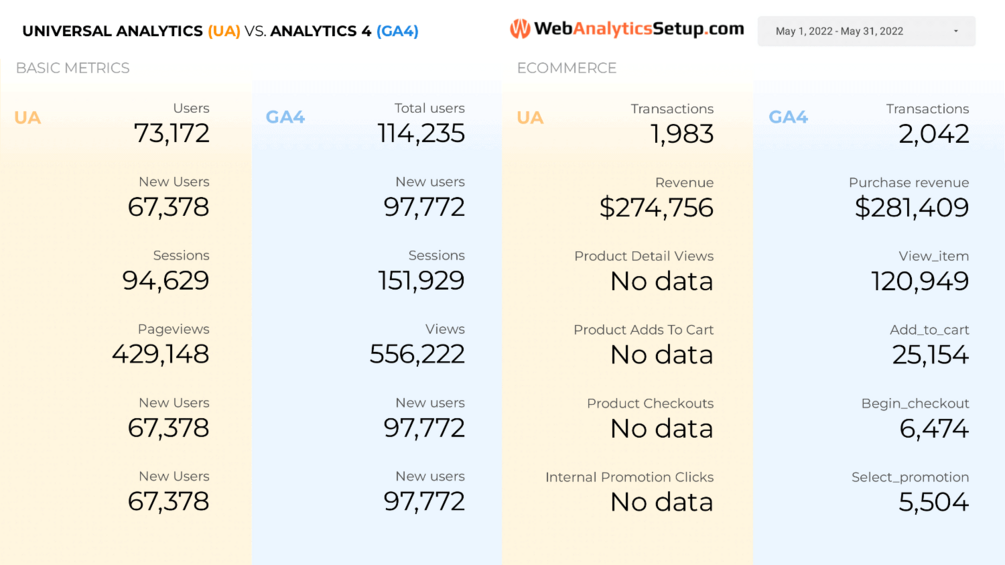Click the UA Transactions value 1,983

(x=682, y=134)
